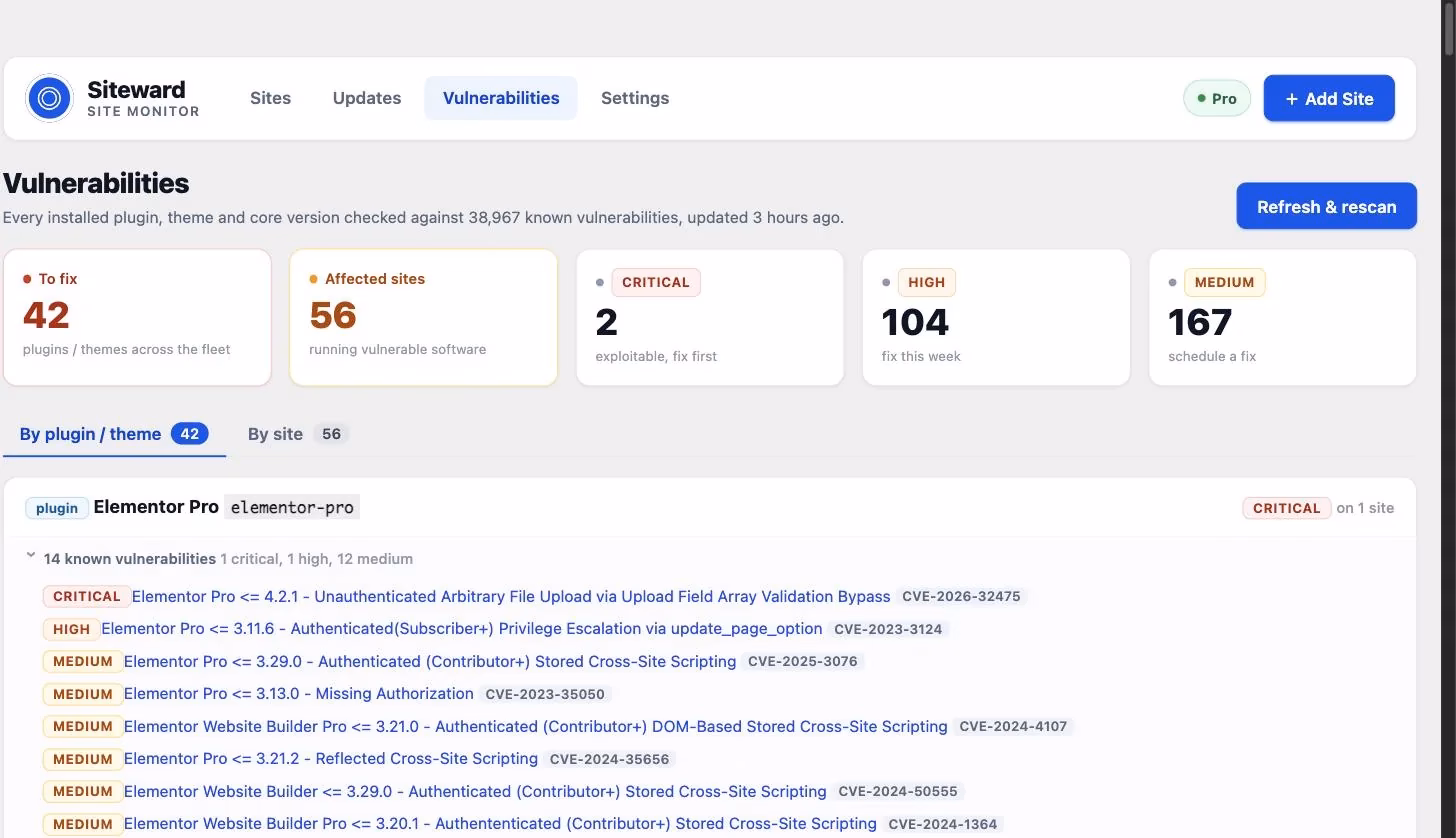Image resolution: width=1456 pixels, height=838 pixels.
Task: Click the "on 1 site" text
Action: pos(1365,508)
